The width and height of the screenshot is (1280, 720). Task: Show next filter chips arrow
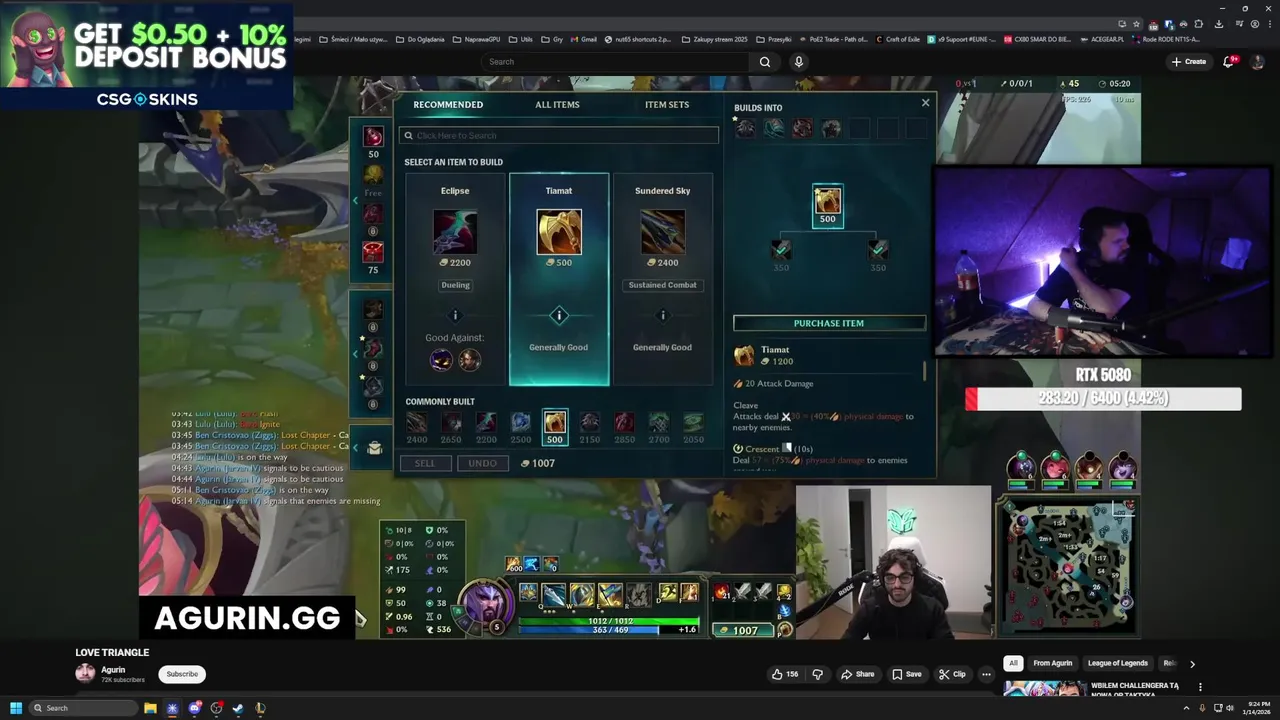1192,663
